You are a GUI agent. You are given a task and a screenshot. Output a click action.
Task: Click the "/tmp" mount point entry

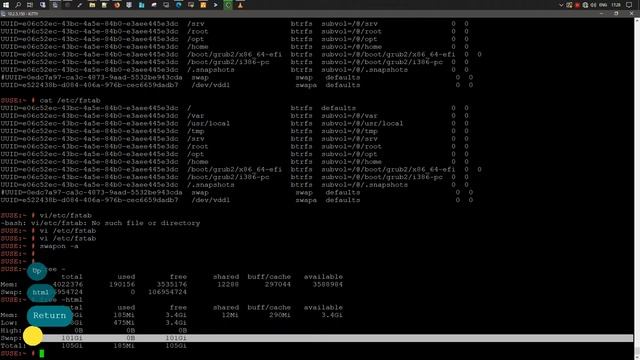196,131
